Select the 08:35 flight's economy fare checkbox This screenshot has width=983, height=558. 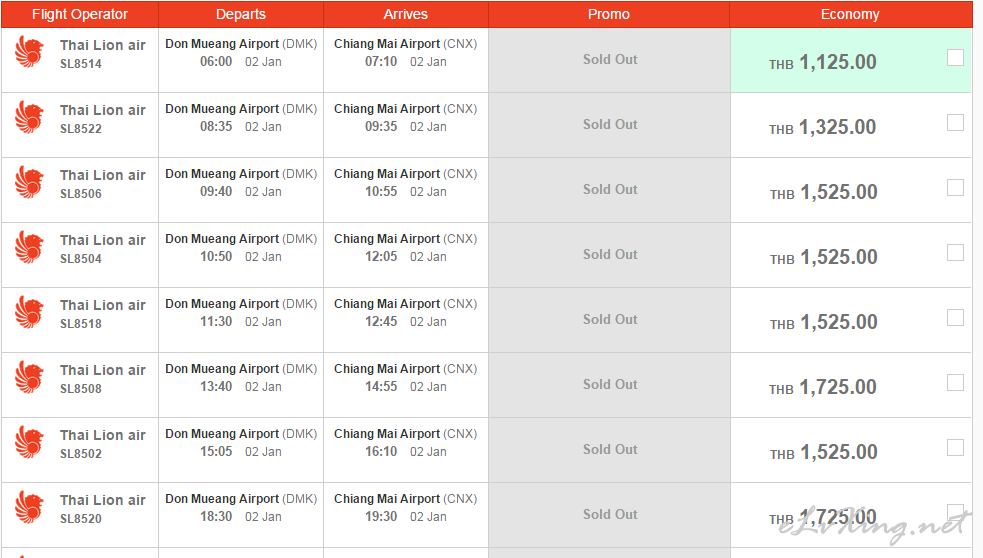click(x=955, y=123)
